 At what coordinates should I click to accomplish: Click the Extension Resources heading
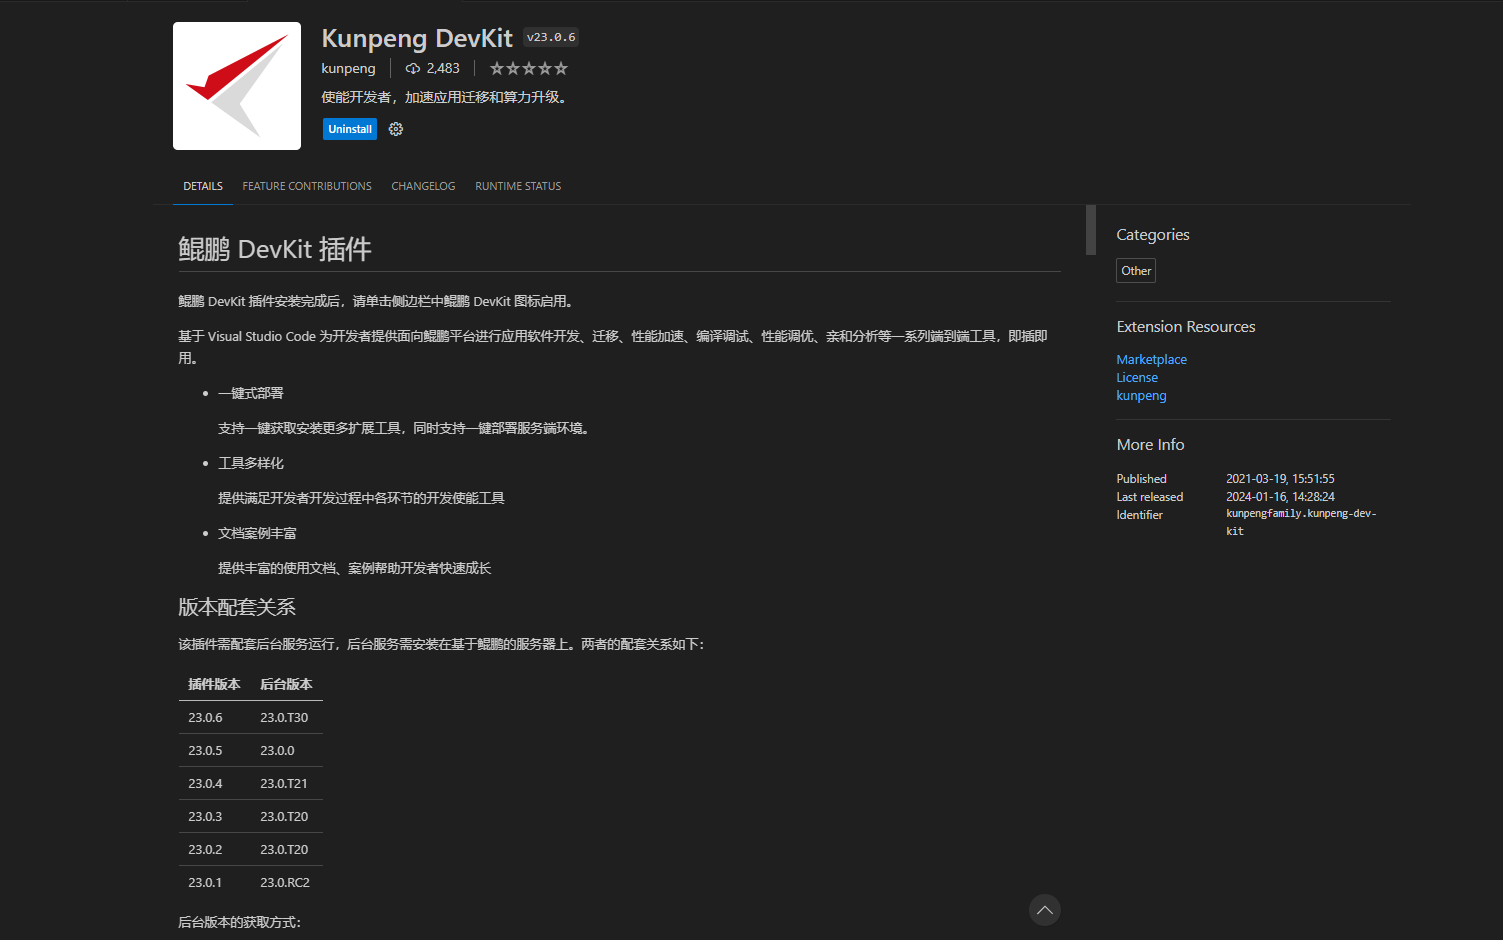click(1186, 327)
